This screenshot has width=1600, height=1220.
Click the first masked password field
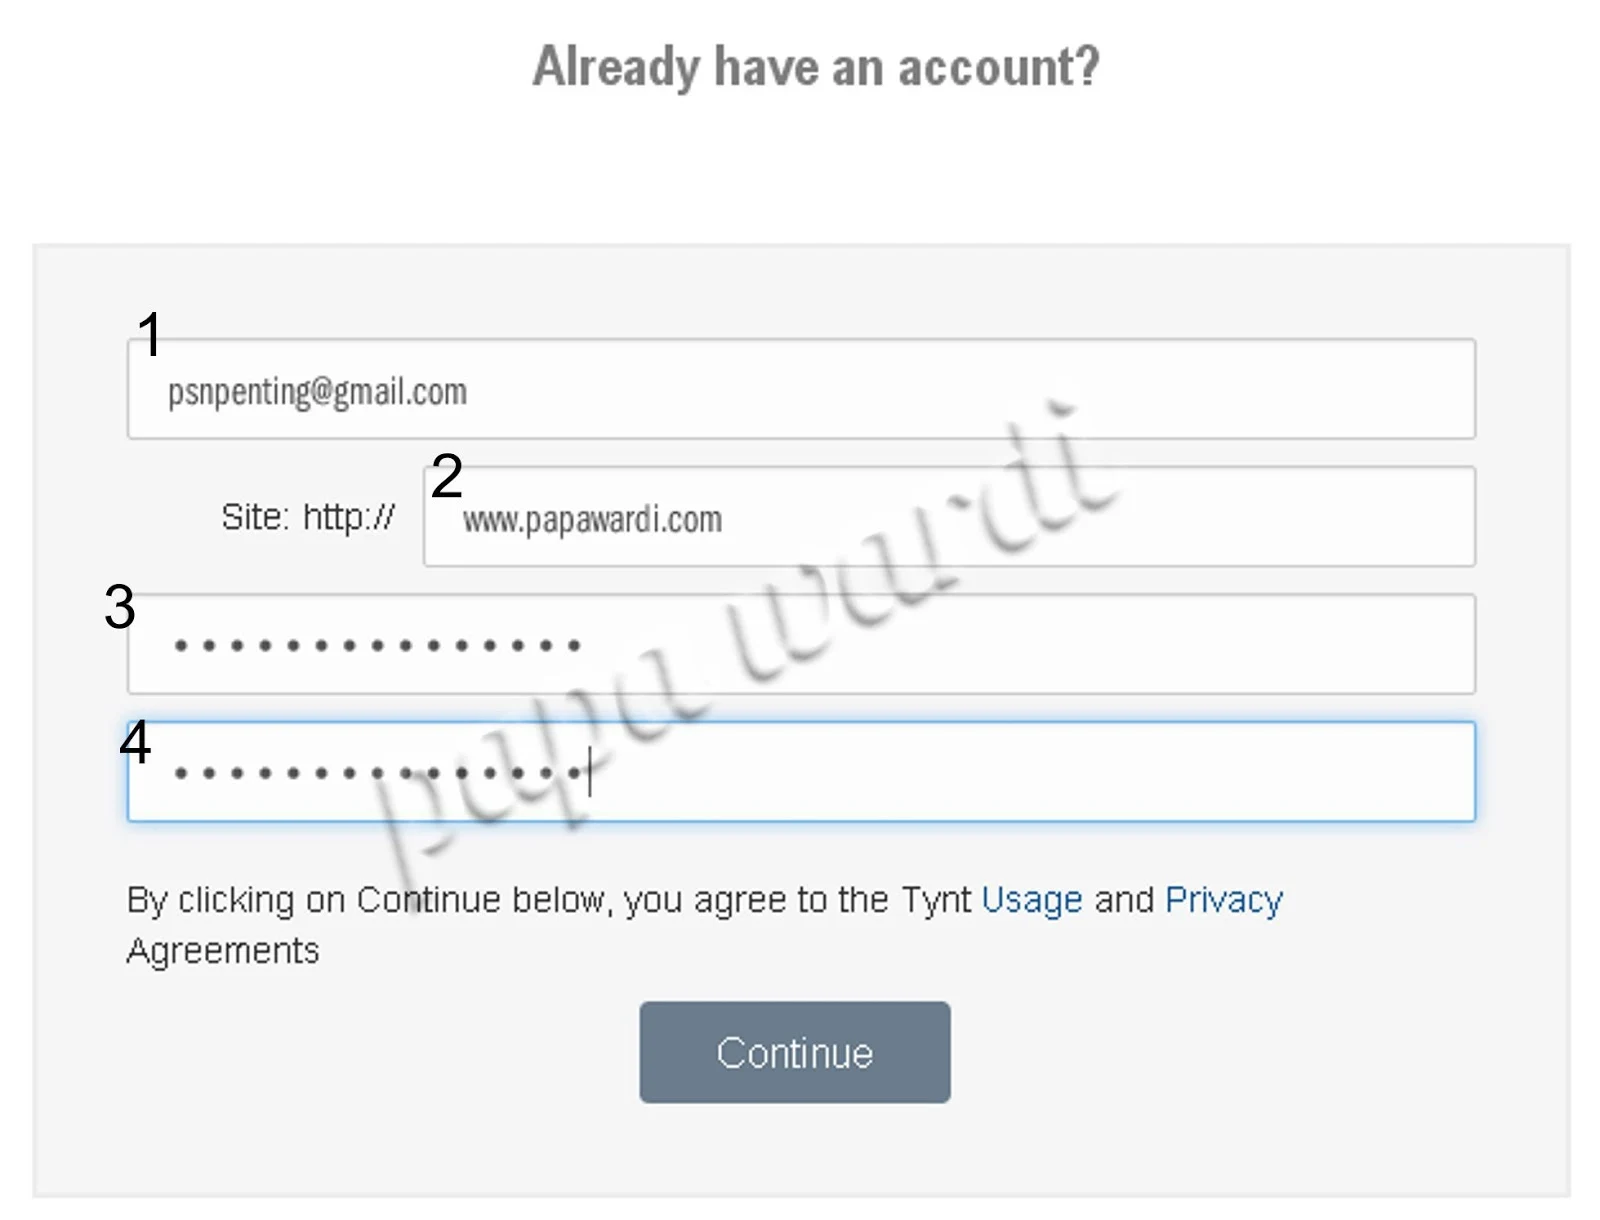tap(800, 644)
